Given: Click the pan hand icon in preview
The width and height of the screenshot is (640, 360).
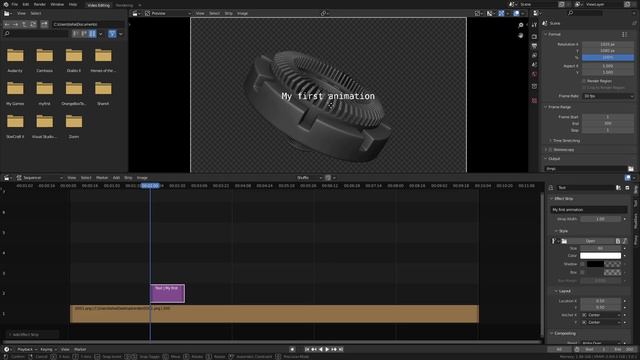Looking at the screenshot, I should pyautogui.click(x=521, y=36).
